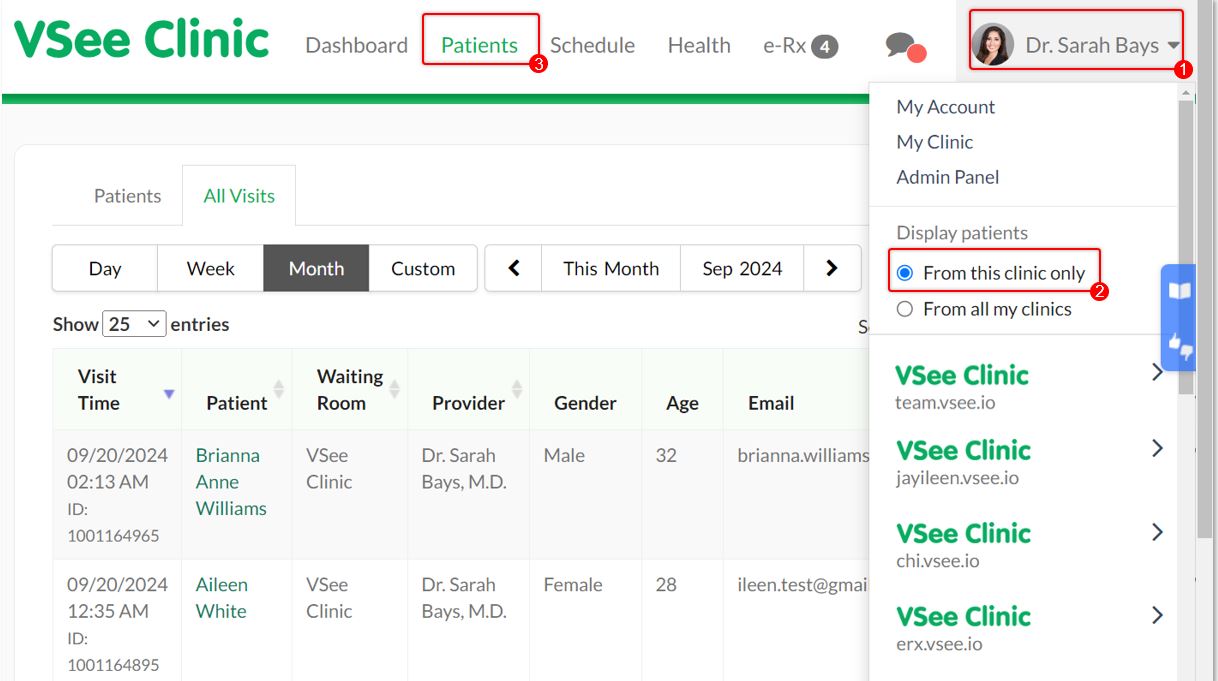The height and width of the screenshot is (681, 1218).
Task: Click the e-Rx notification badge 4
Action: click(824, 46)
